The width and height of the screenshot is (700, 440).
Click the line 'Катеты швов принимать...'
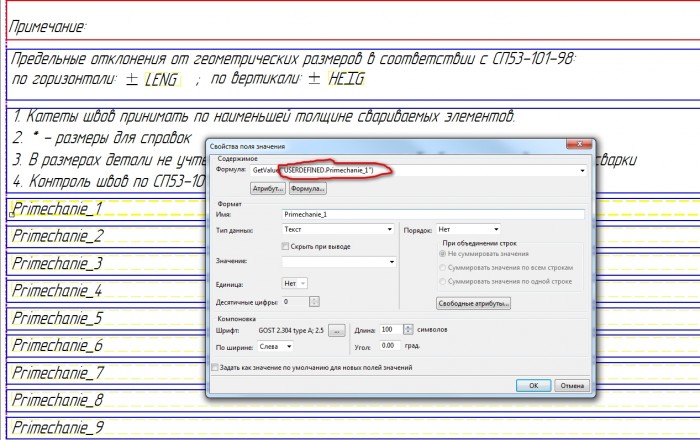click(264, 116)
